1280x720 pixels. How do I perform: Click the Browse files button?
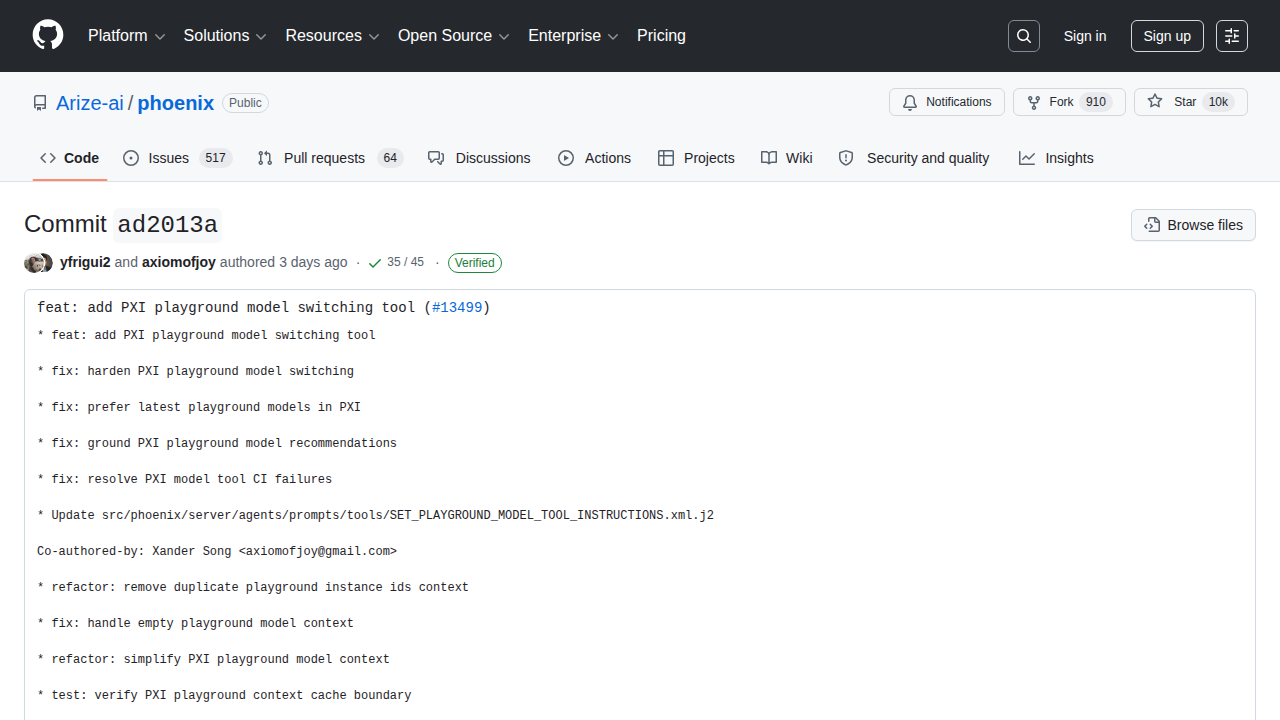pos(1193,225)
